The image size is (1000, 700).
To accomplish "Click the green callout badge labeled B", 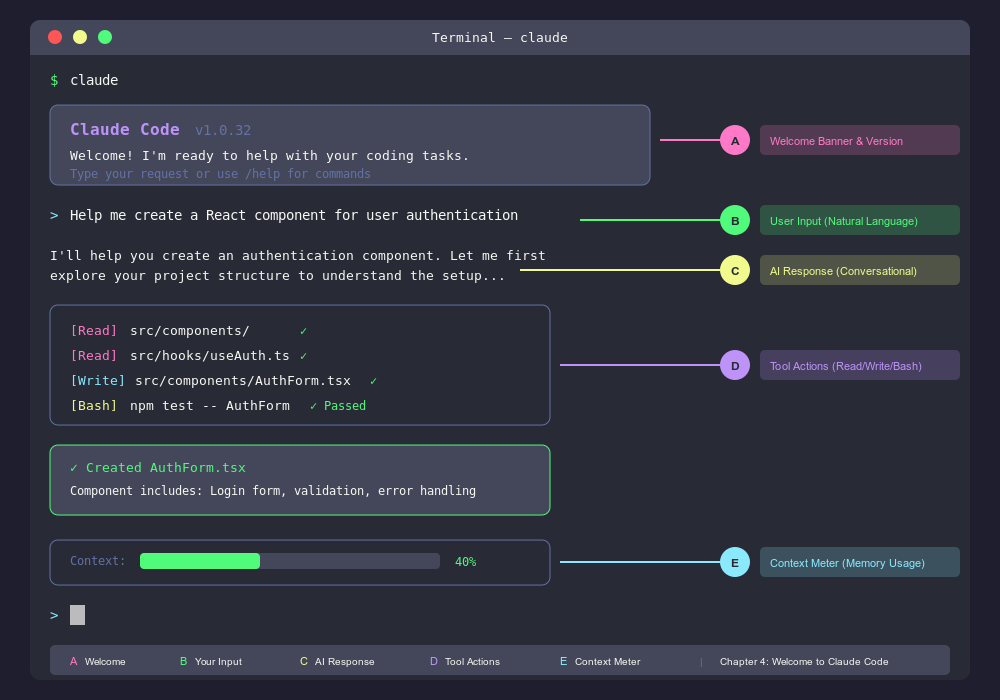I will [x=735, y=220].
